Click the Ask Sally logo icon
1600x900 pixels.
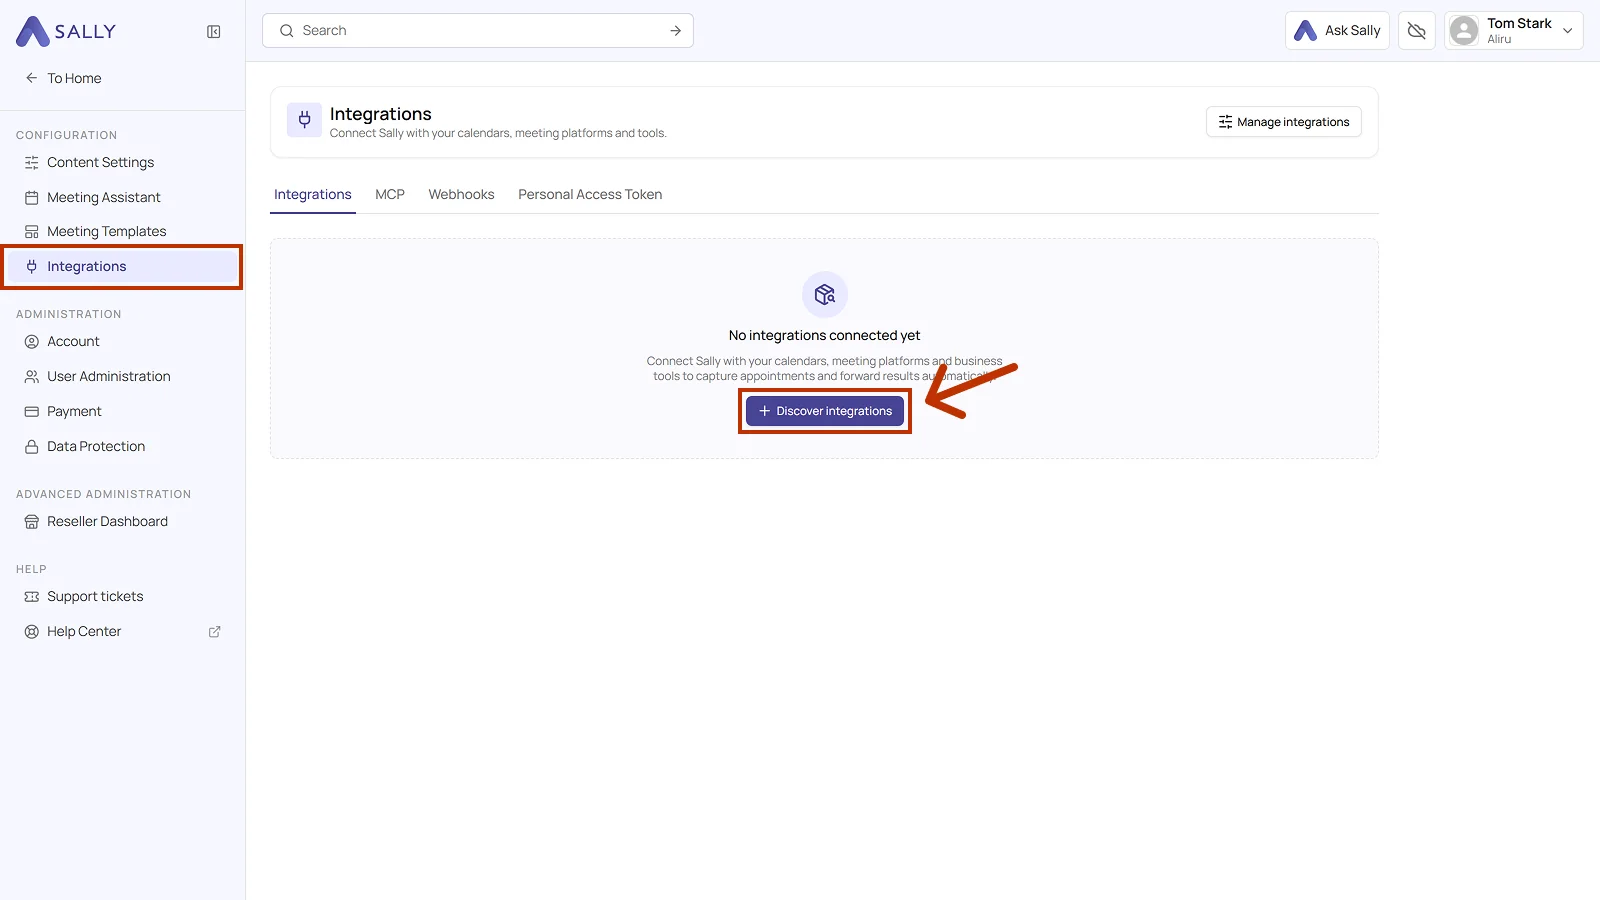click(x=1306, y=31)
